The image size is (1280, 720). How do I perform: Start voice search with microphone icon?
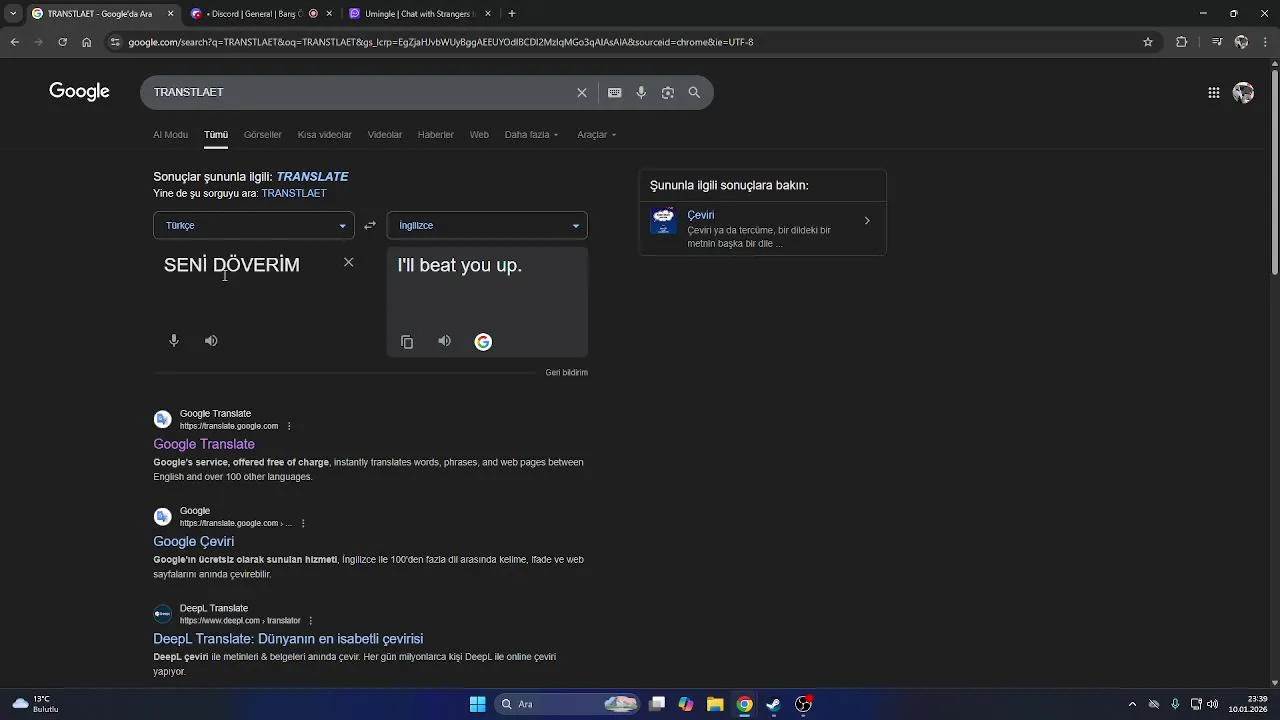click(641, 92)
